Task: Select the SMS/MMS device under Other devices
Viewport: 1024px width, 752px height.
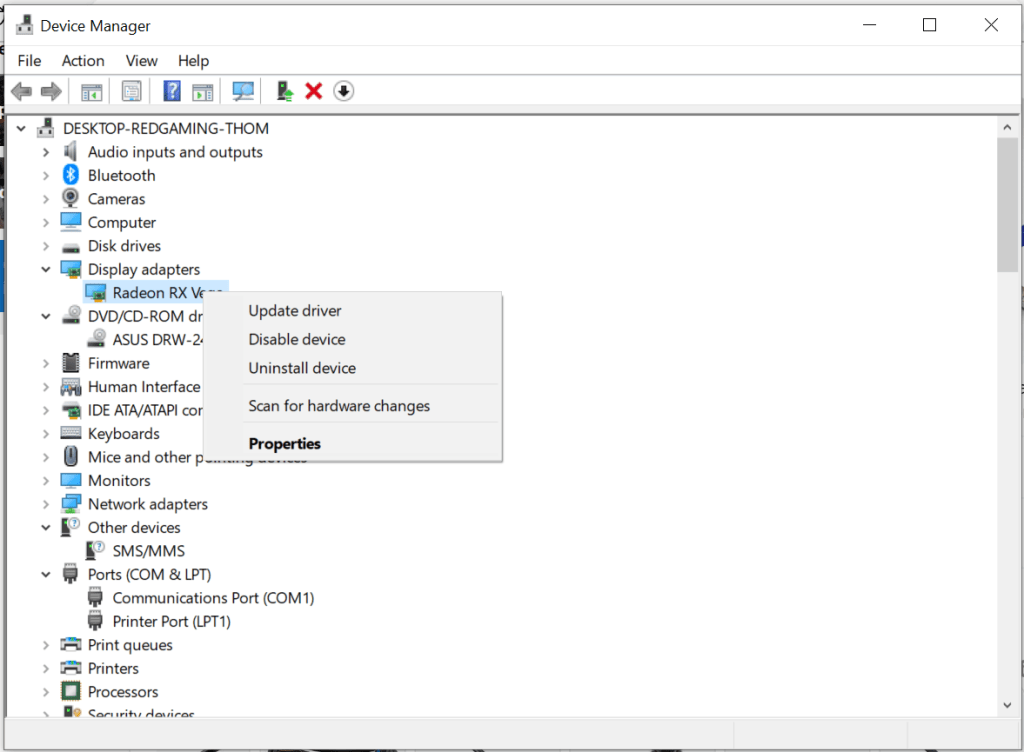Action: coord(148,551)
